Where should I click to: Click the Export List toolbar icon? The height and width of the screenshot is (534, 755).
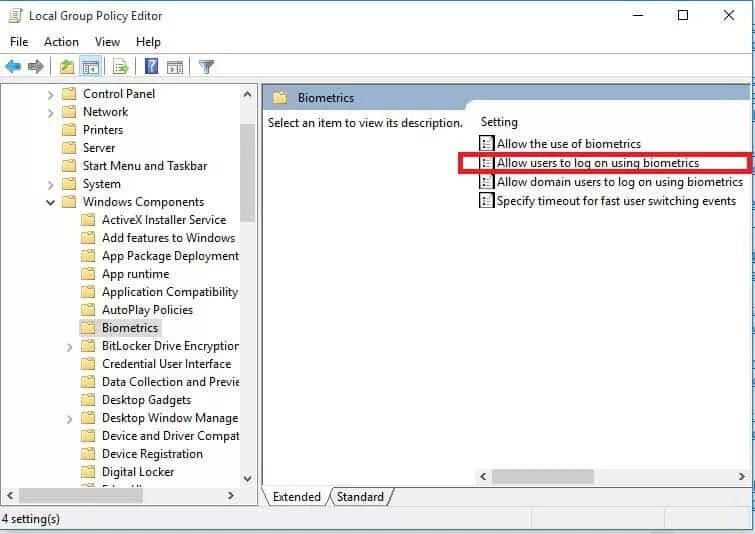120,66
